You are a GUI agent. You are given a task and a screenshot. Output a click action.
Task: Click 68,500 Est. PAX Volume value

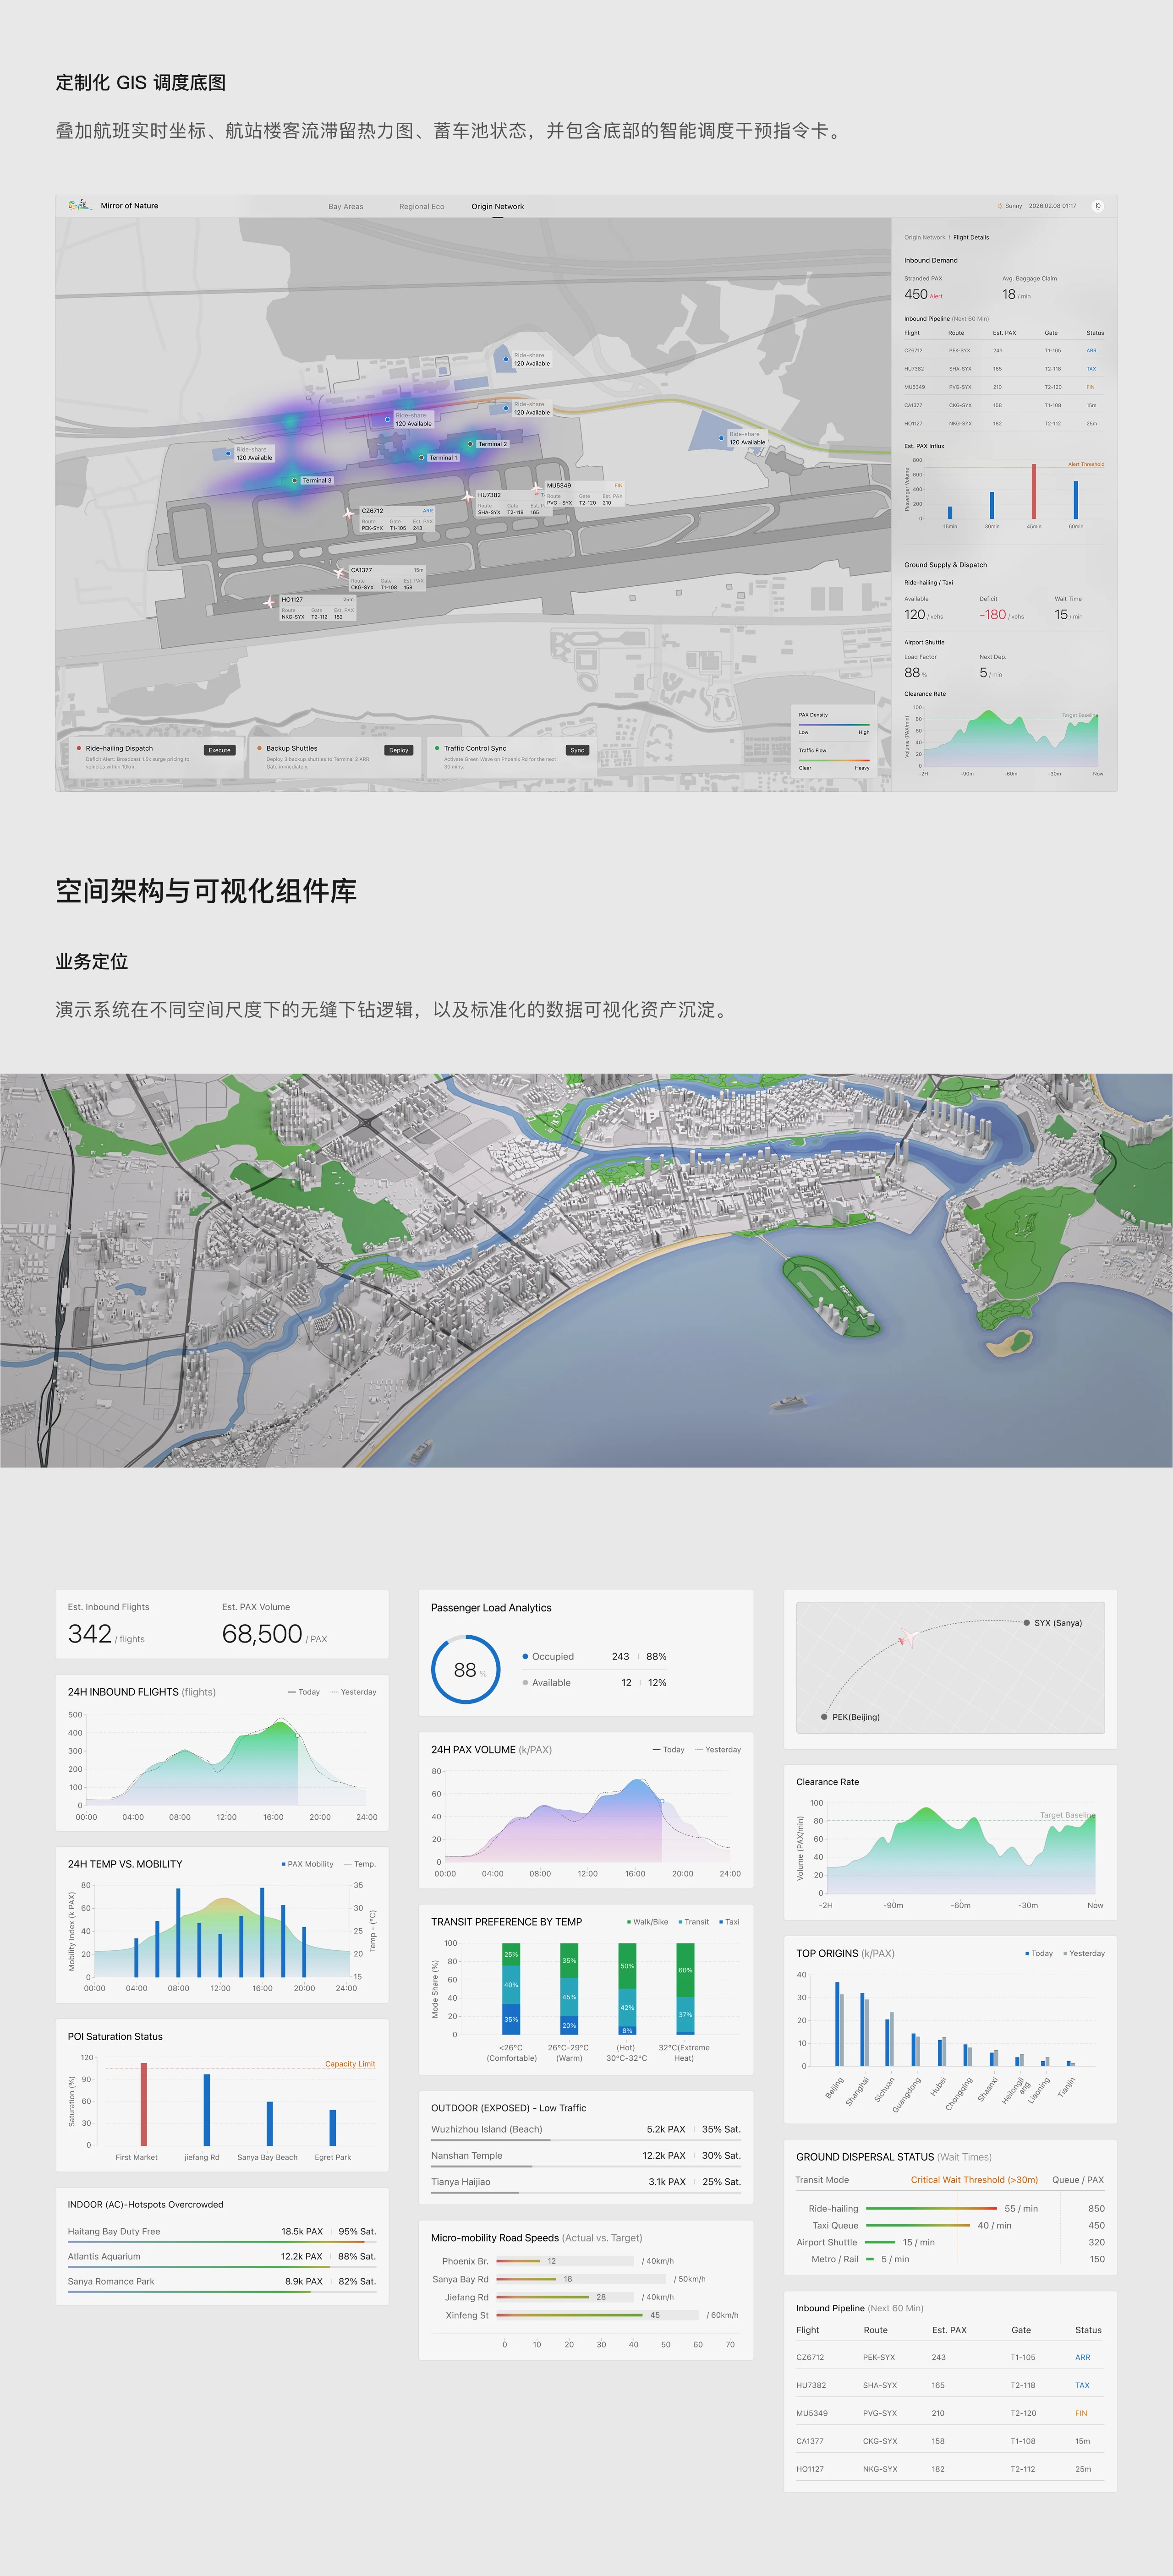click(x=274, y=1634)
